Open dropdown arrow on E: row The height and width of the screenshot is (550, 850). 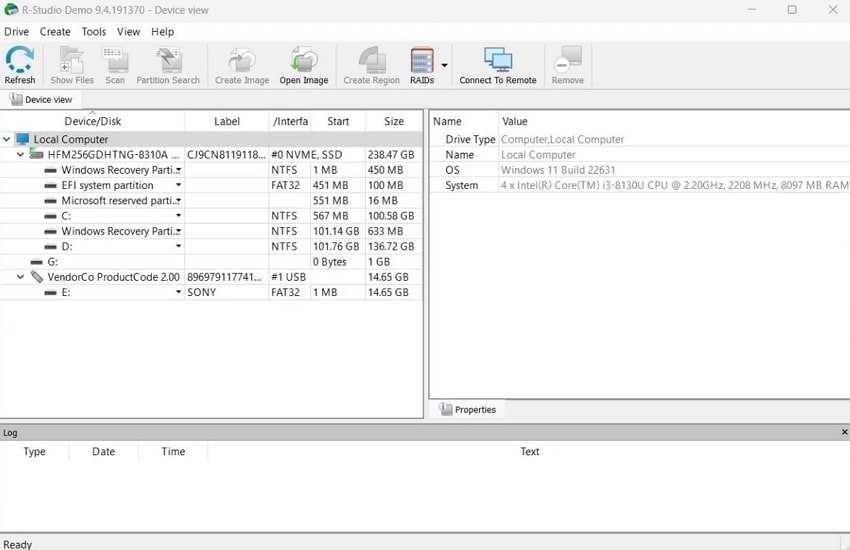178,292
